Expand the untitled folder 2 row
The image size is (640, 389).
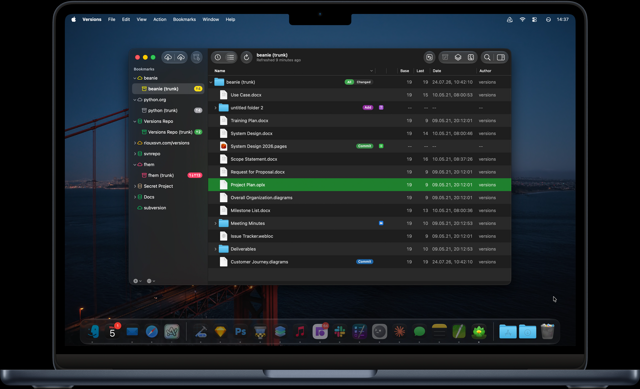(216, 108)
